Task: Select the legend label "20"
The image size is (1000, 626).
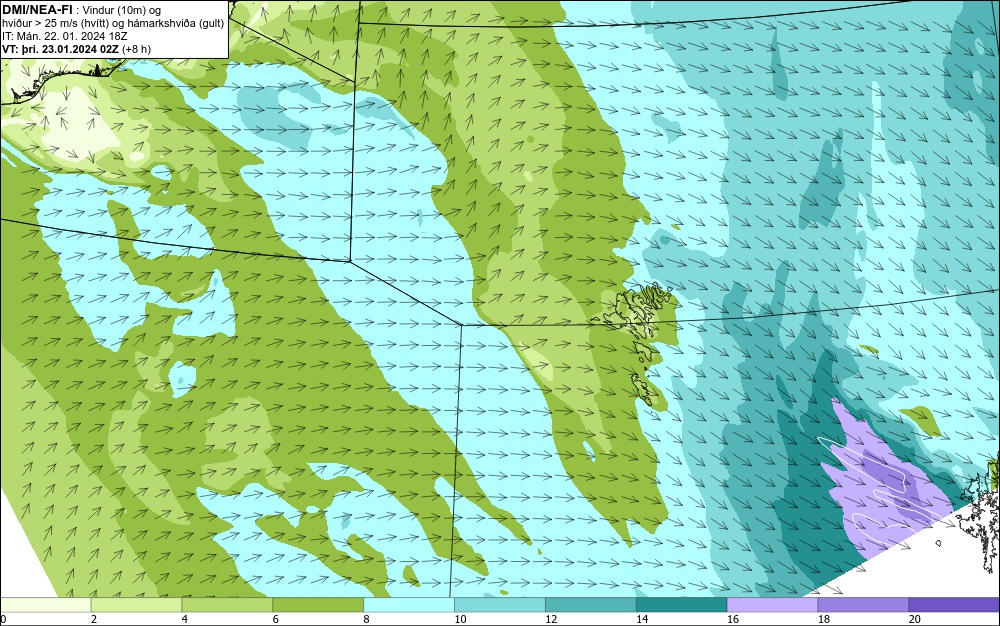Action: pyautogui.click(x=915, y=619)
